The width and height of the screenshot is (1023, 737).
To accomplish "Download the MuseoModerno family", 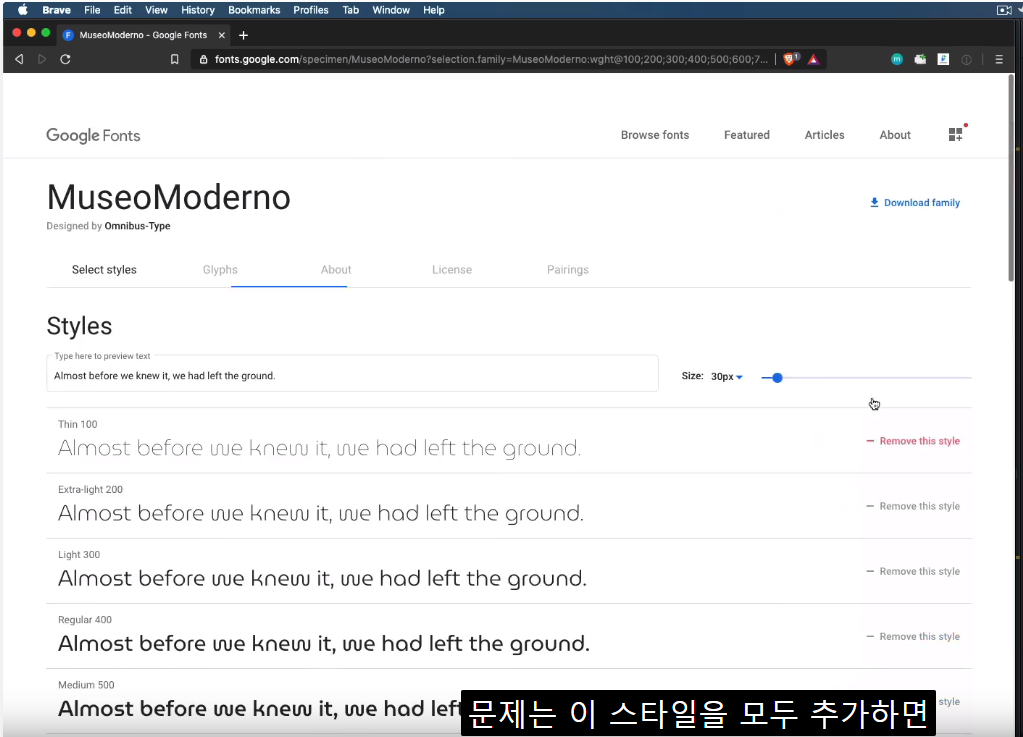I will (915, 203).
